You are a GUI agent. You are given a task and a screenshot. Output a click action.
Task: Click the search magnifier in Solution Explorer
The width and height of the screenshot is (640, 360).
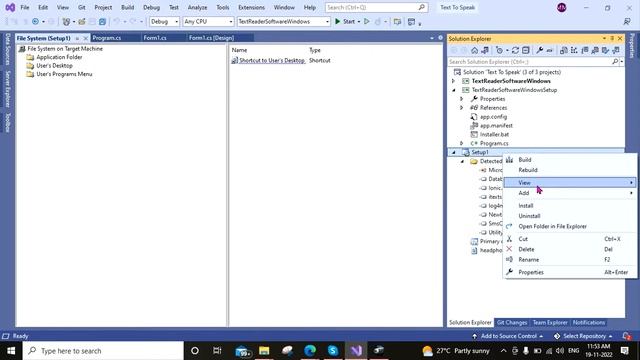coord(615,62)
